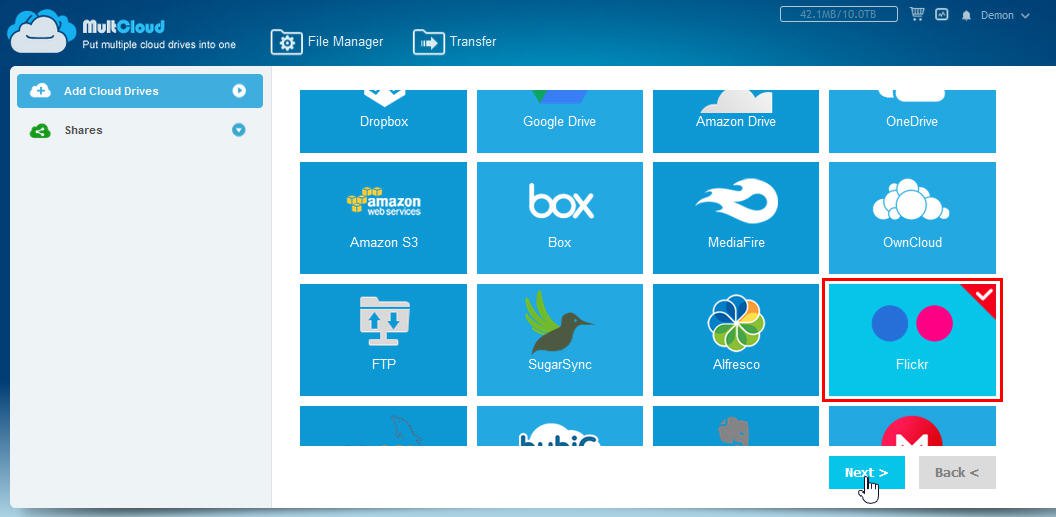This screenshot has width=1056, height=517.
Task: Select the MEGA tile
Action: pos(912,426)
